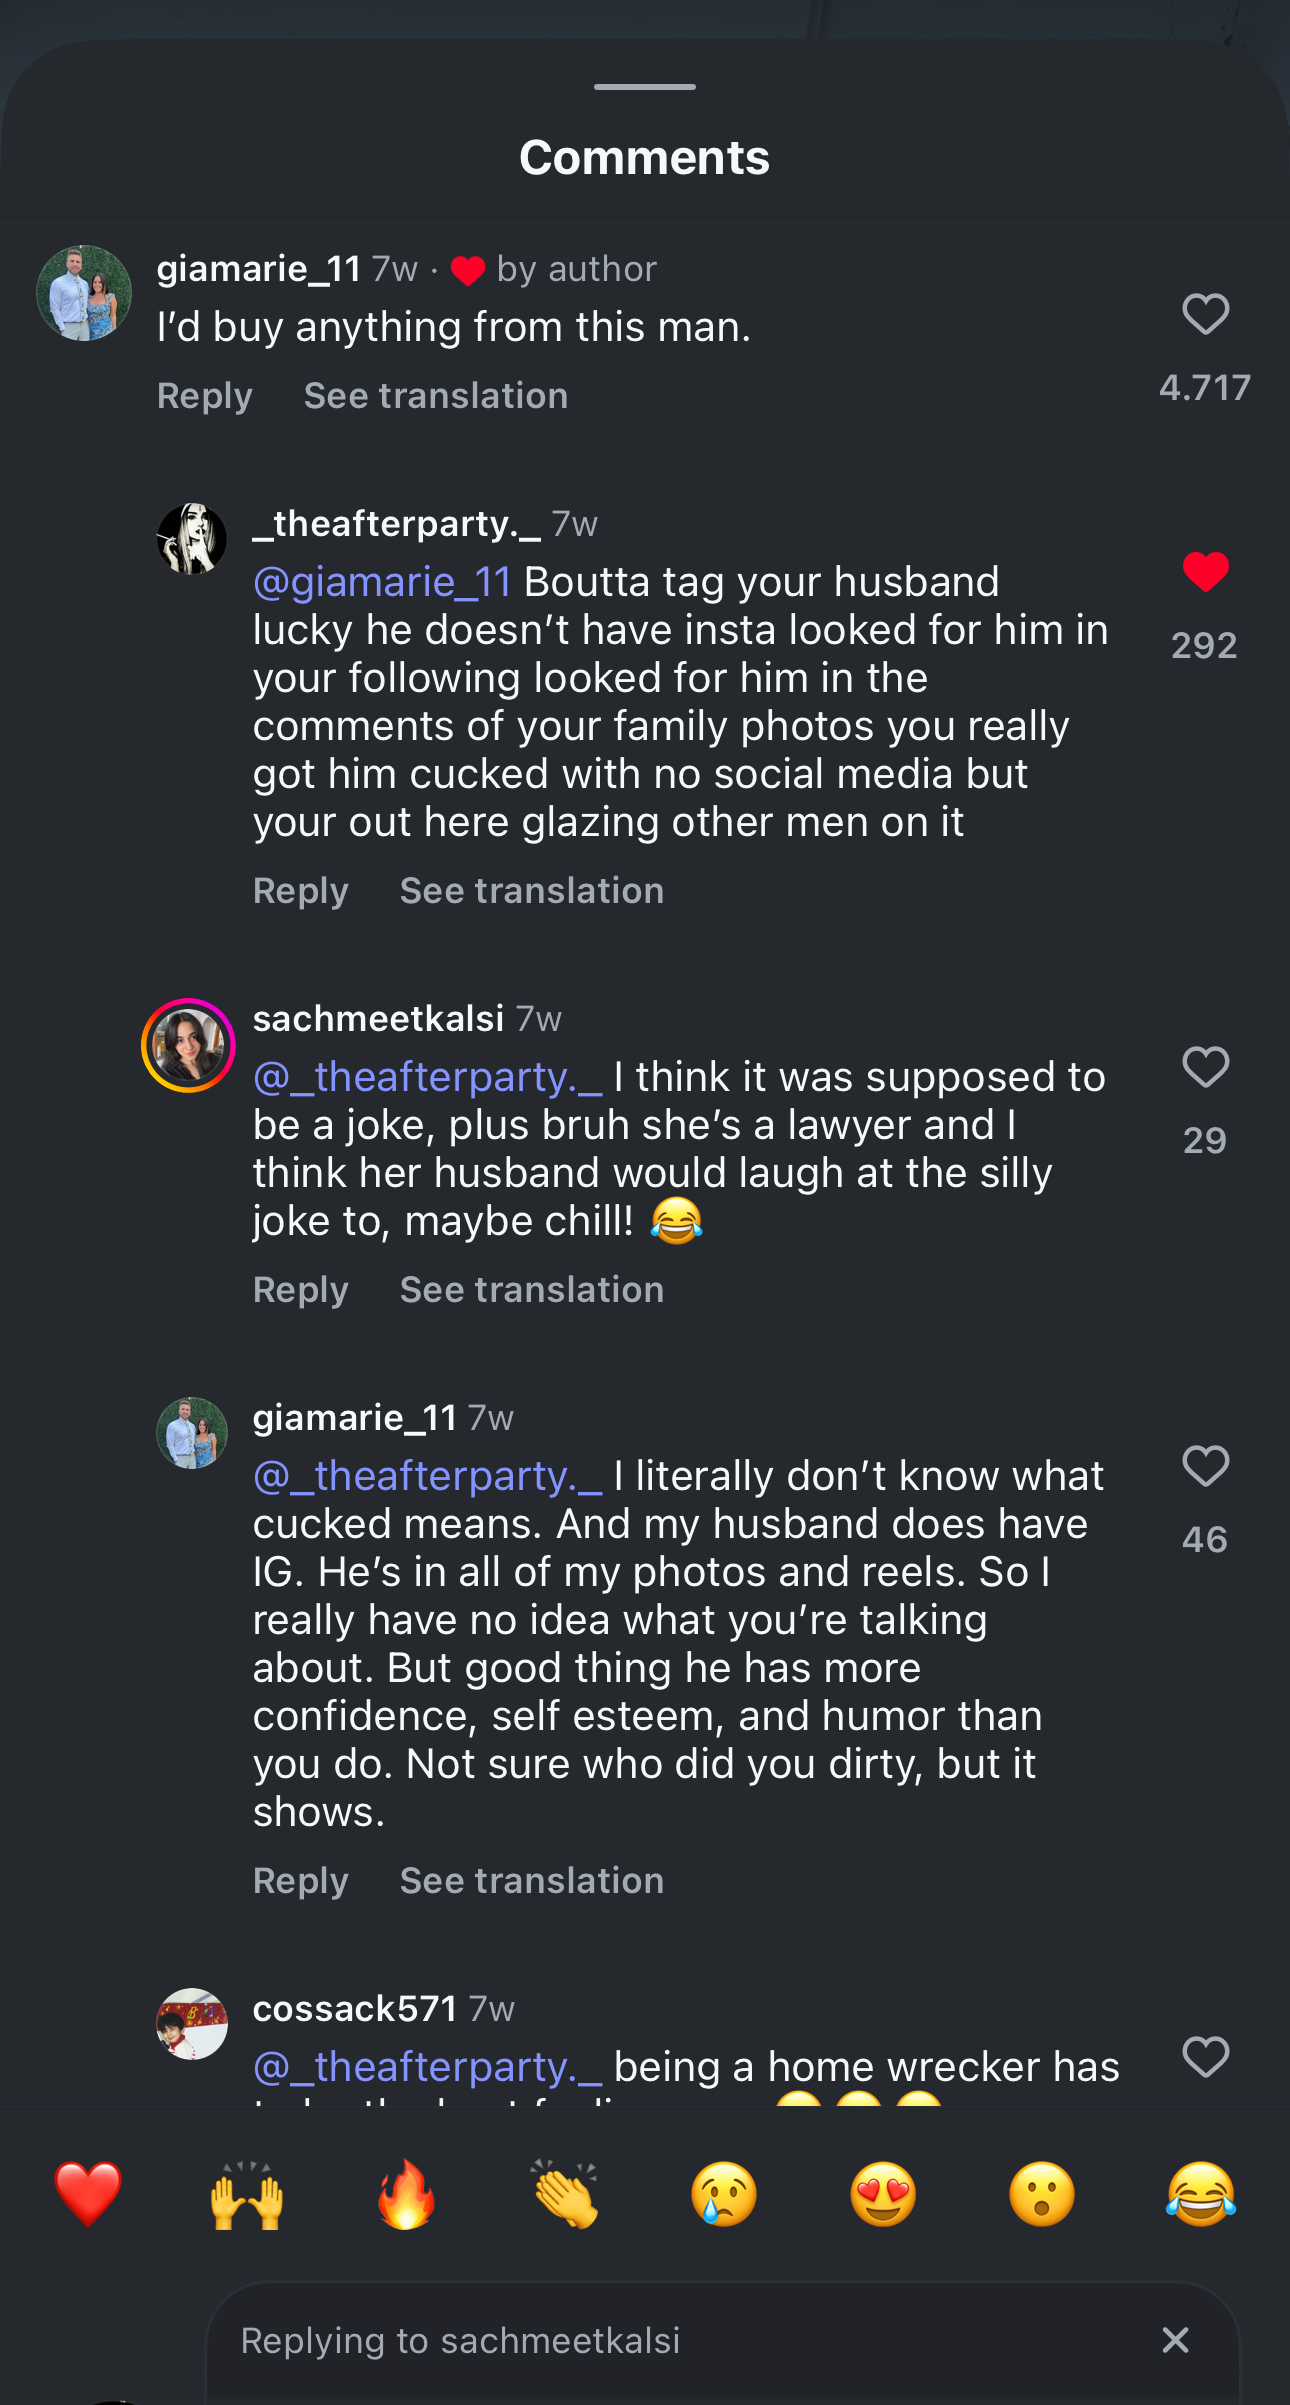Grab the comments sheet drag handle
The image size is (1290, 2405).
click(x=645, y=87)
